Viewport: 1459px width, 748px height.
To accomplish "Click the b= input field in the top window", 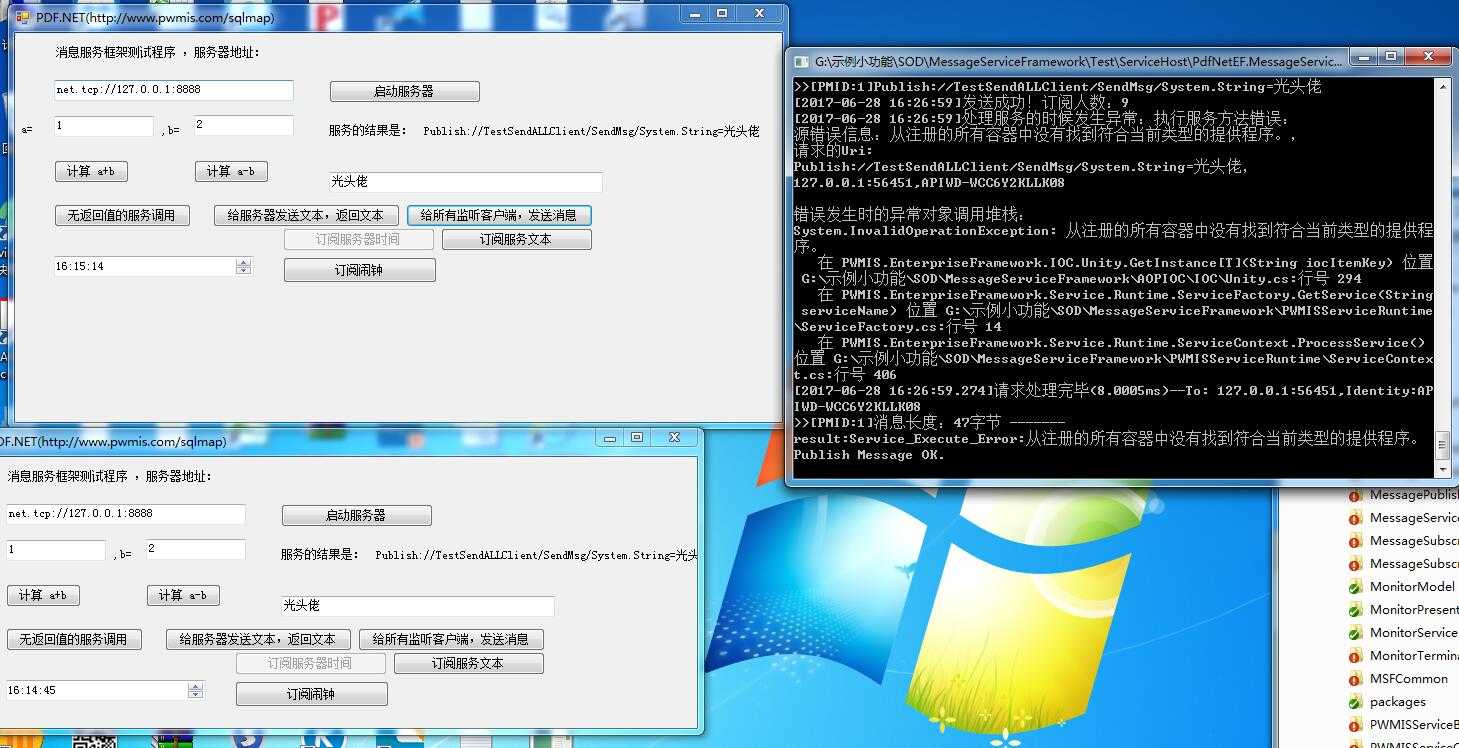I will pyautogui.click(x=244, y=125).
